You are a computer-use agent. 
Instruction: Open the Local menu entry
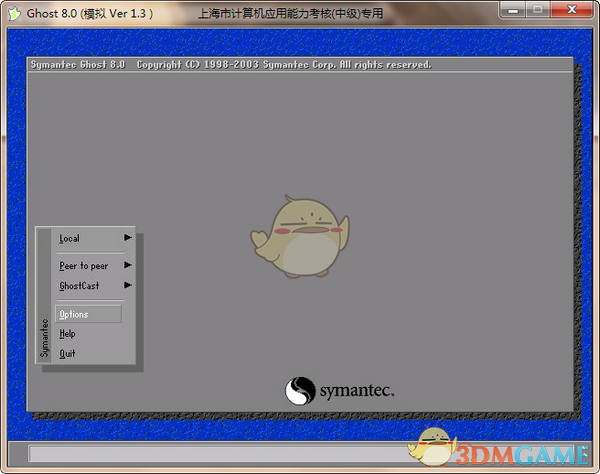coord(70,238)
